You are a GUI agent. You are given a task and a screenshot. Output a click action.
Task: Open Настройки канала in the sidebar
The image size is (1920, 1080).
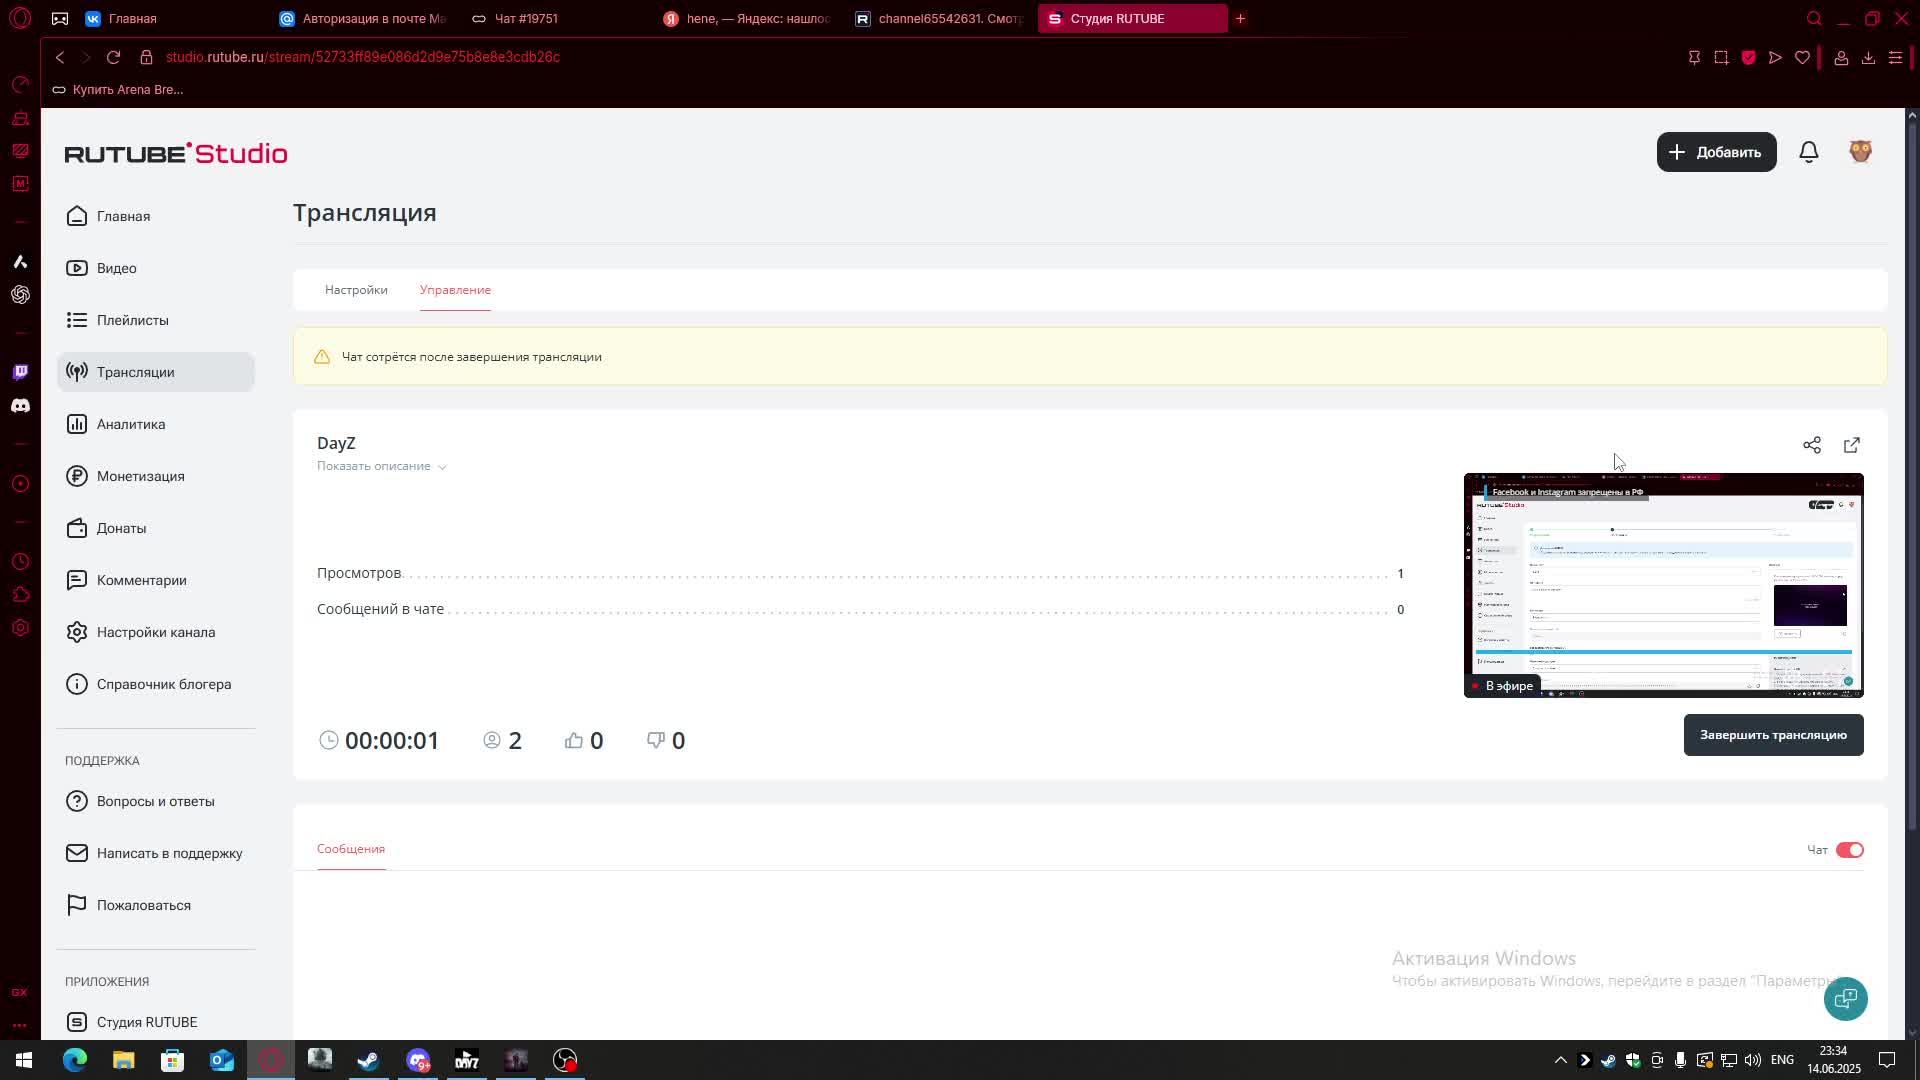click(156, 632)
